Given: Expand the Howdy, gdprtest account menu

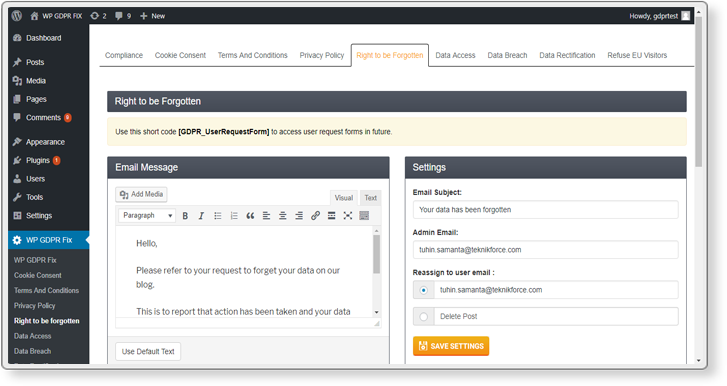Looking at the screenshot, I should tap(659, 16).
